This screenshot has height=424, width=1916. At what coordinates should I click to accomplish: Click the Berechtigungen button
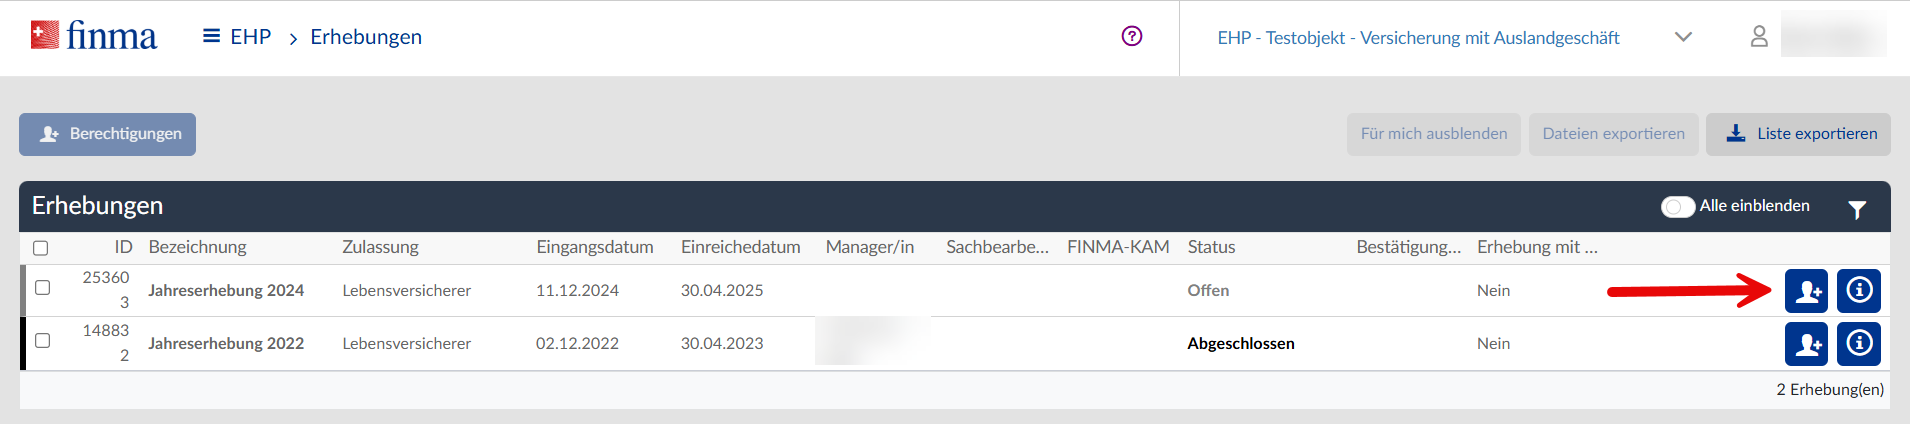108,134
